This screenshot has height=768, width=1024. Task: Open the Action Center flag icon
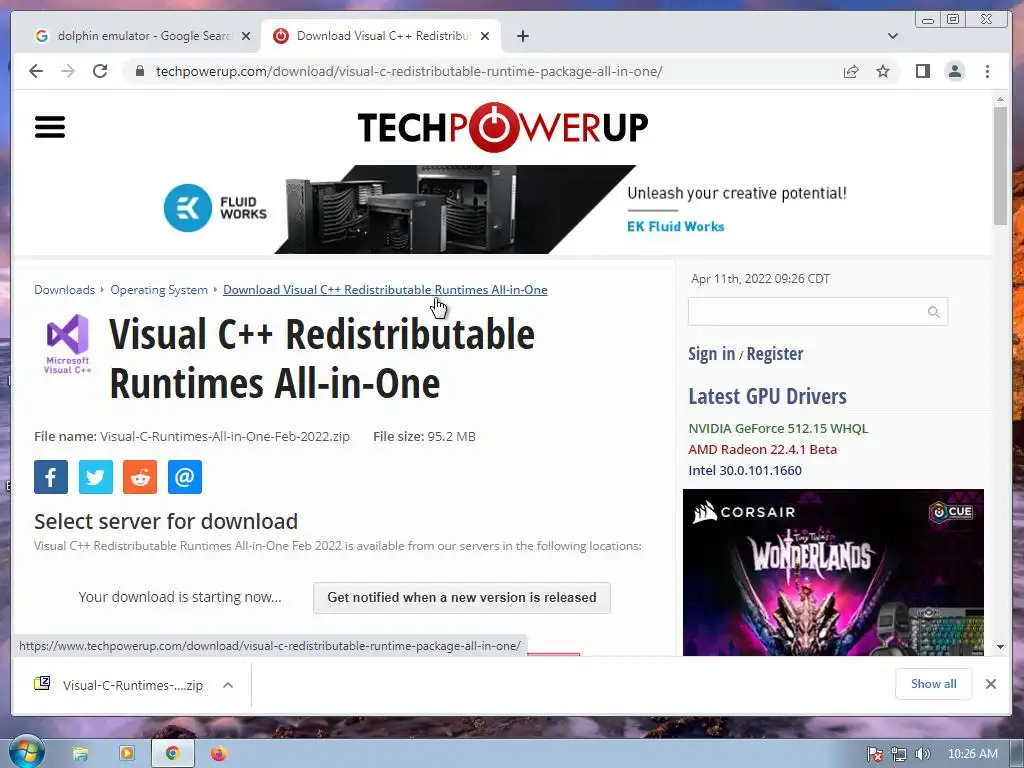pos(874,754)
